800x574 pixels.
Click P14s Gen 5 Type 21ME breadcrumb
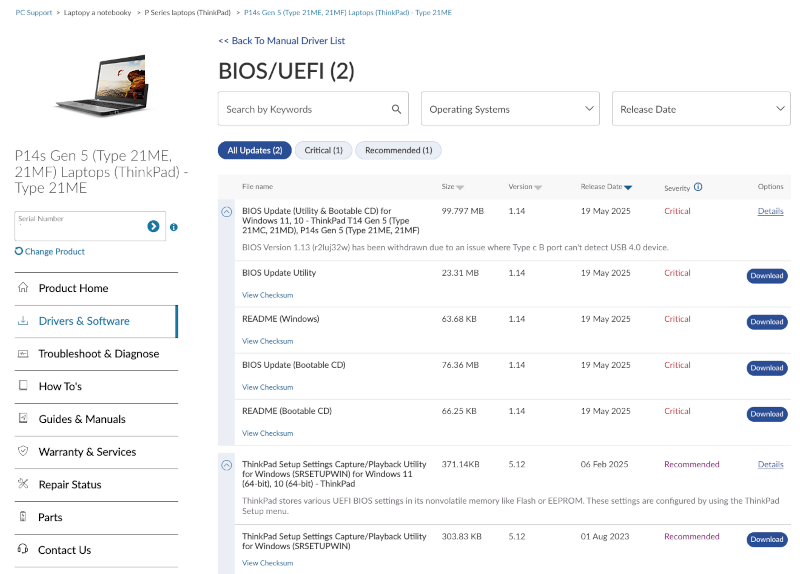click(x=348, y=12)
